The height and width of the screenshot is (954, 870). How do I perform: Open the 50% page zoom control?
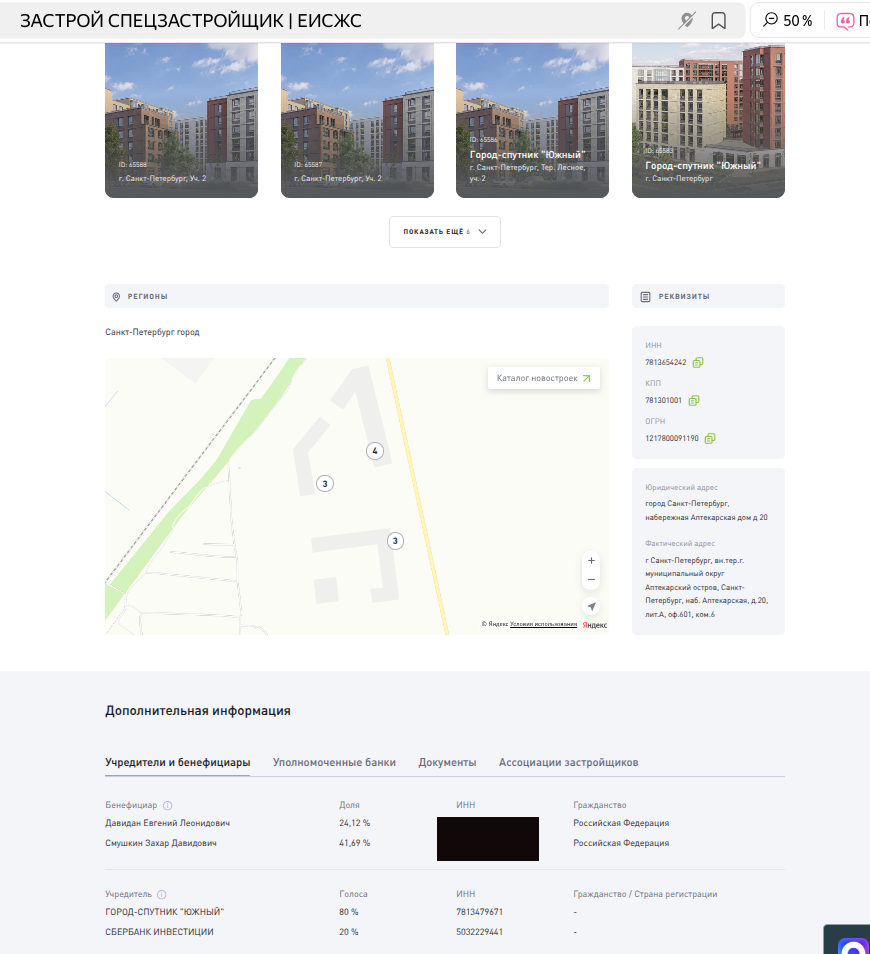pos(788,21)
